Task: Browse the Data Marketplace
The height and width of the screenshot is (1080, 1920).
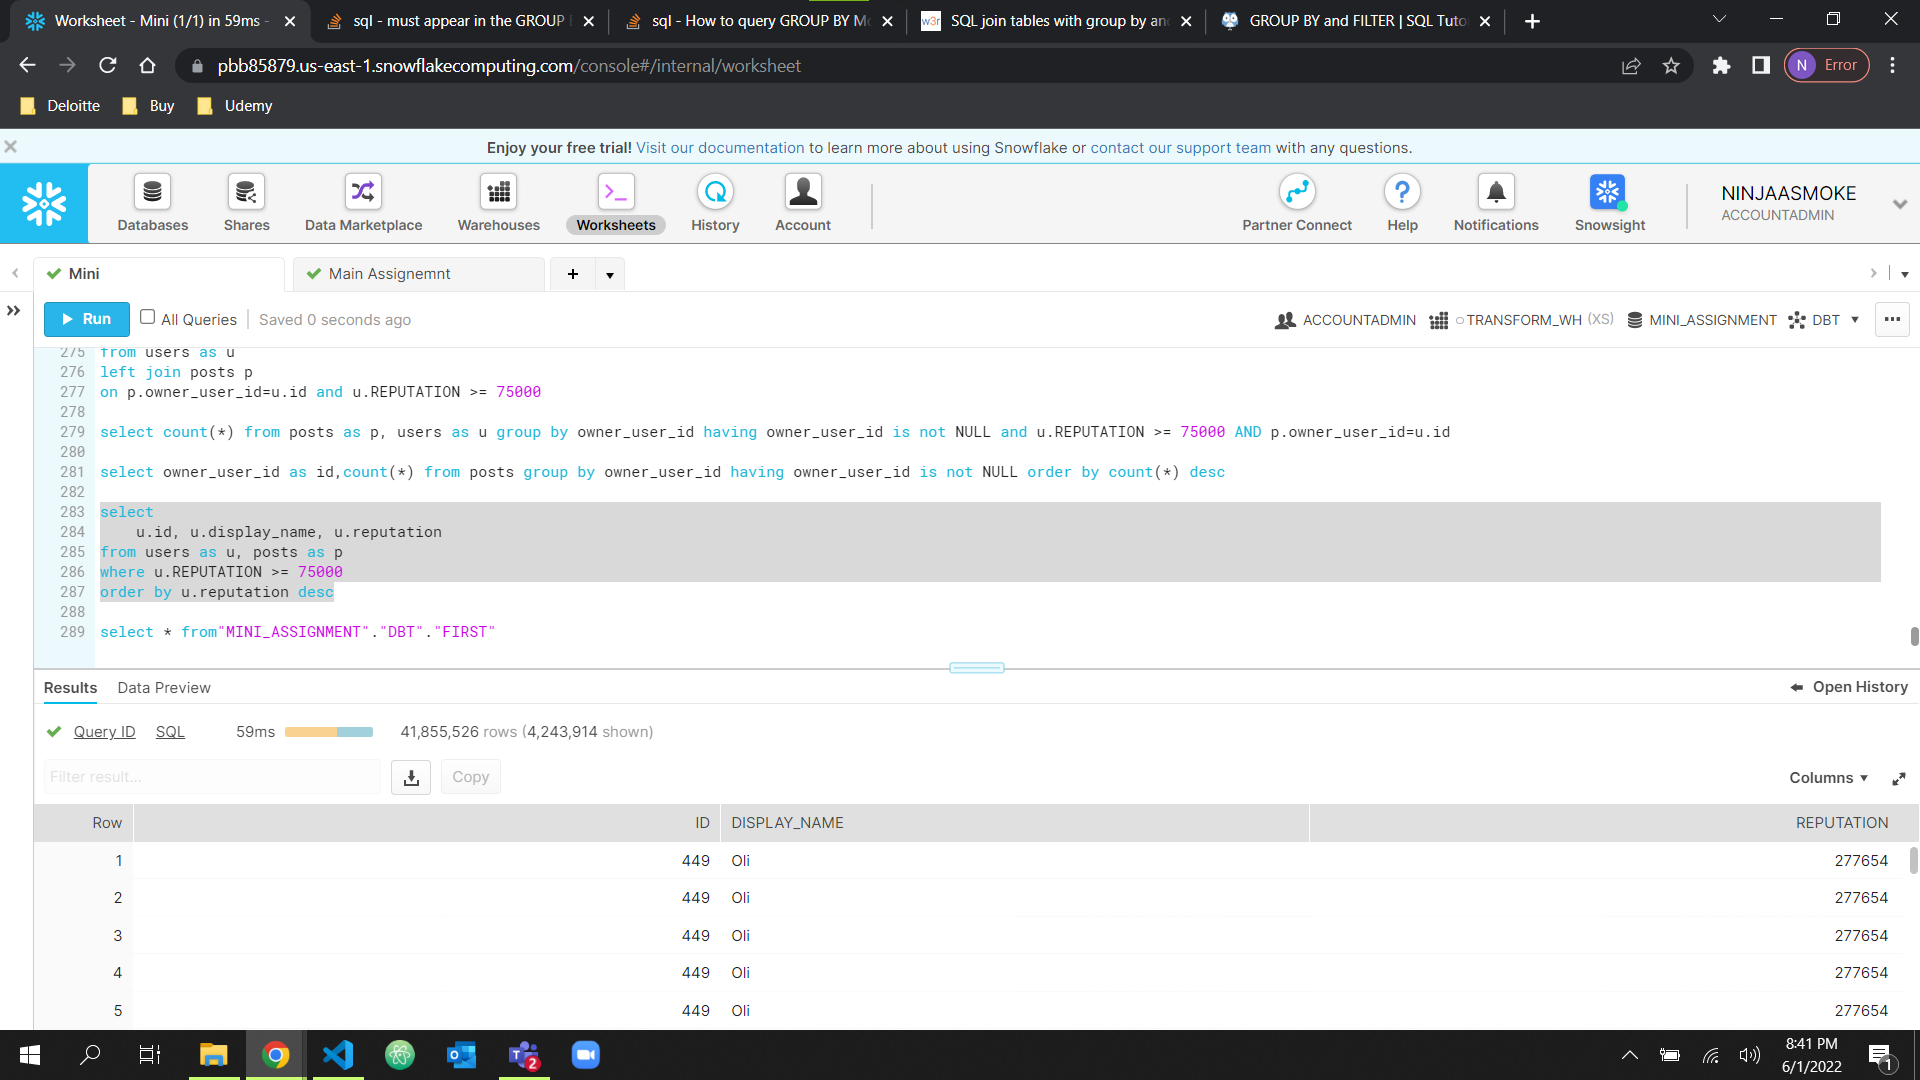Action: pos(362,202)
